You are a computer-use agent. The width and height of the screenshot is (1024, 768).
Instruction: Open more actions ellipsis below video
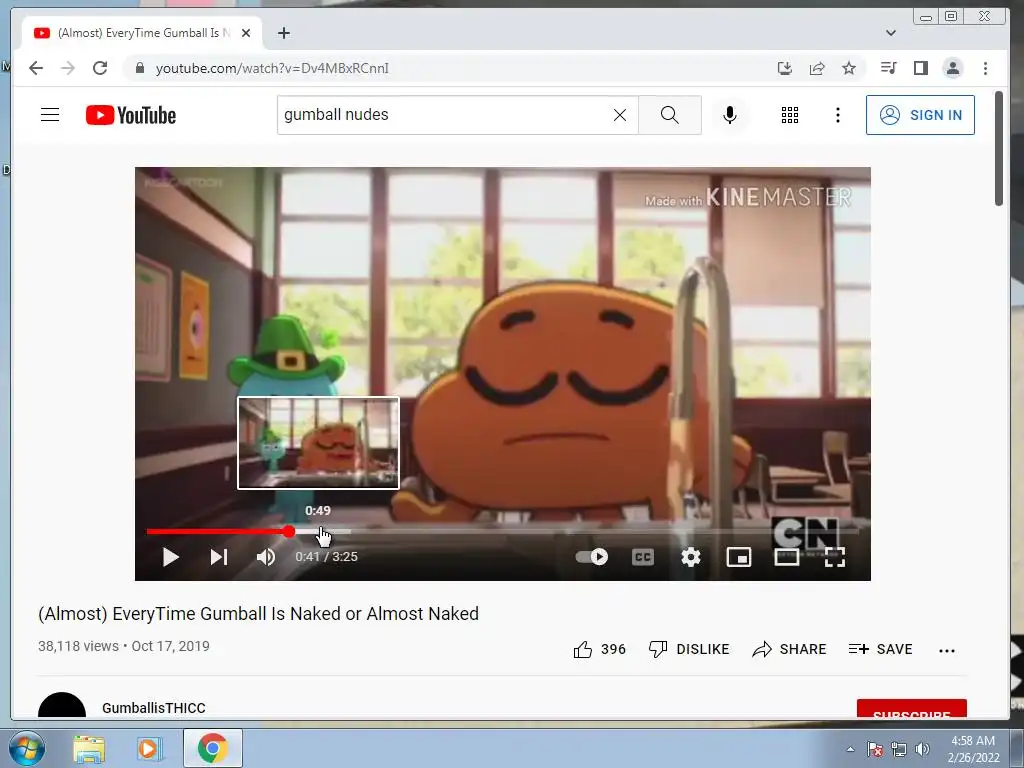coord(947,650)
